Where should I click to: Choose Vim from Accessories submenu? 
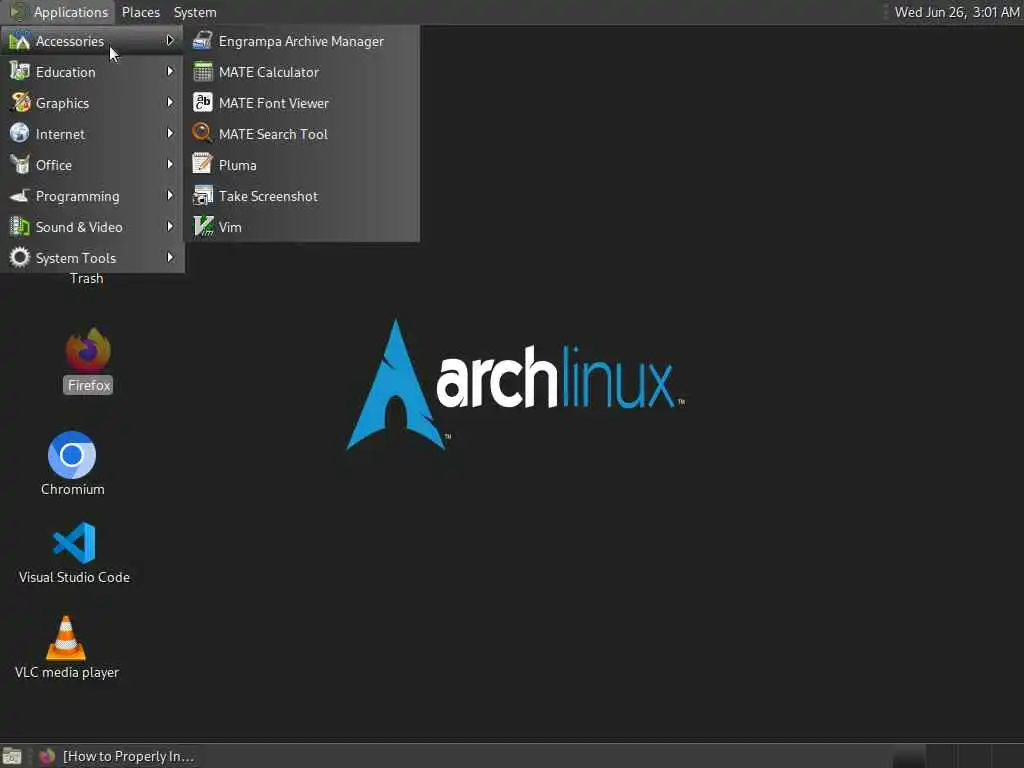(x=302, y=227)
